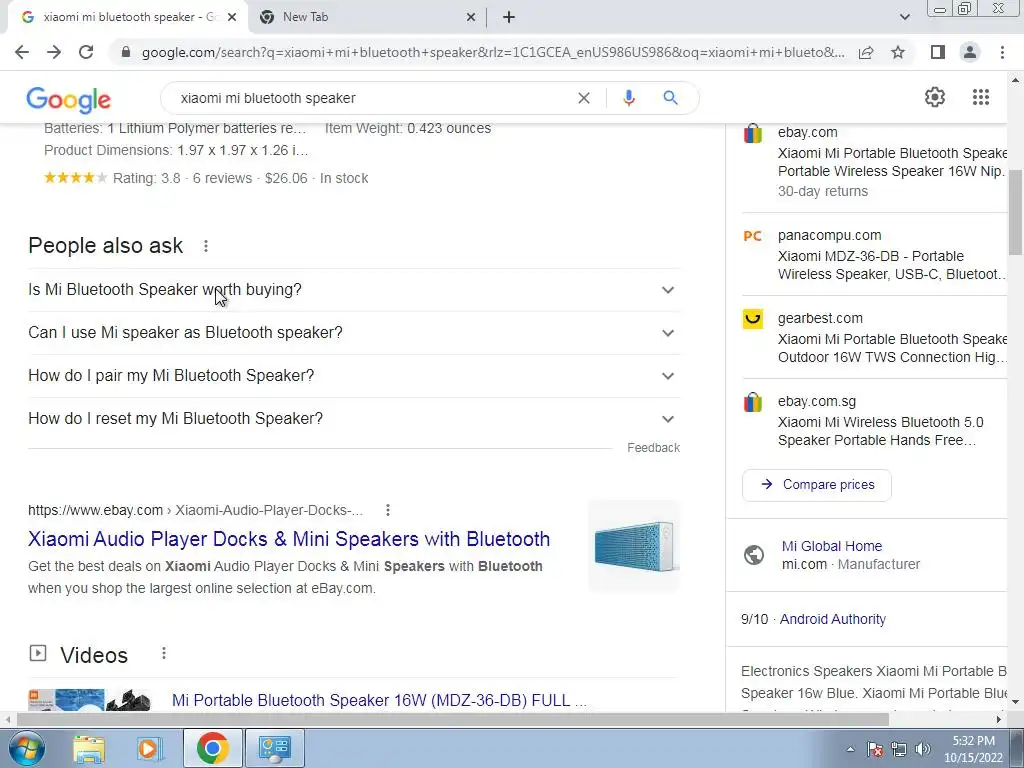Click the taskbar clock showing 5:32 PM
This screenshot has height=768, width=1024.
pyautogui.click(x=973, y=749)
